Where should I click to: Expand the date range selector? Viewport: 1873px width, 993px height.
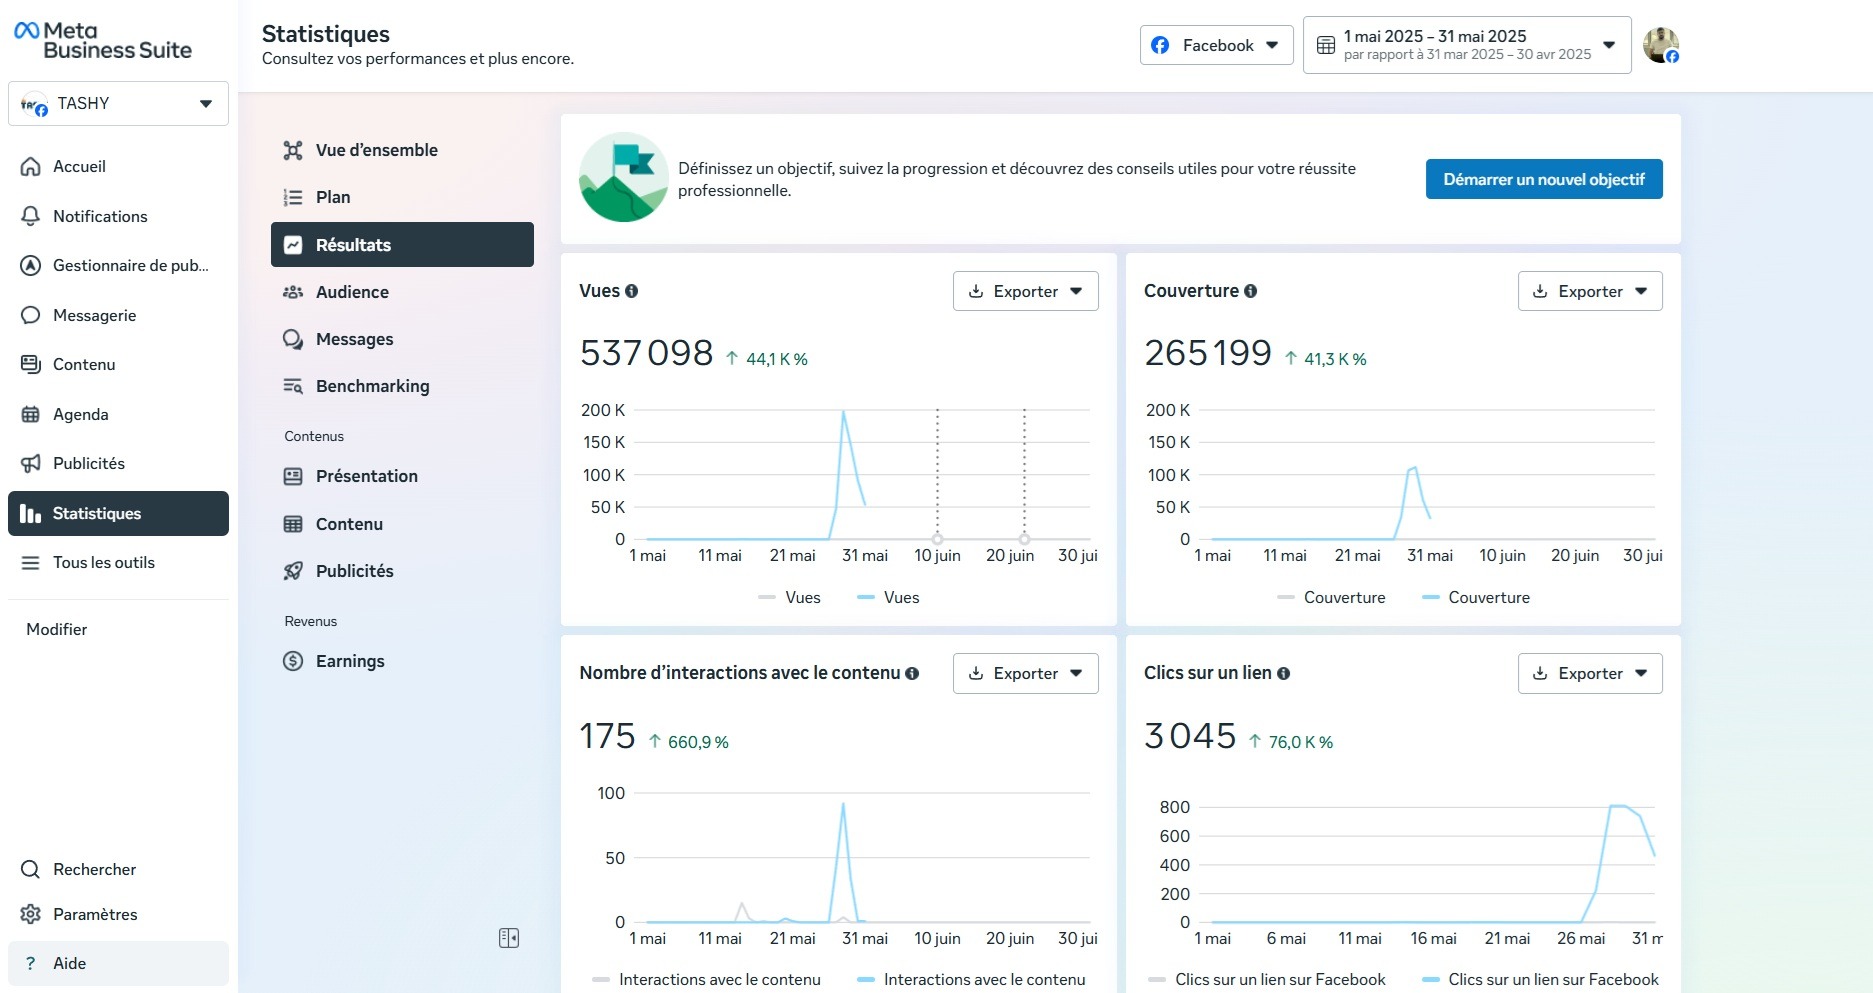click(x=1466, y=45)
